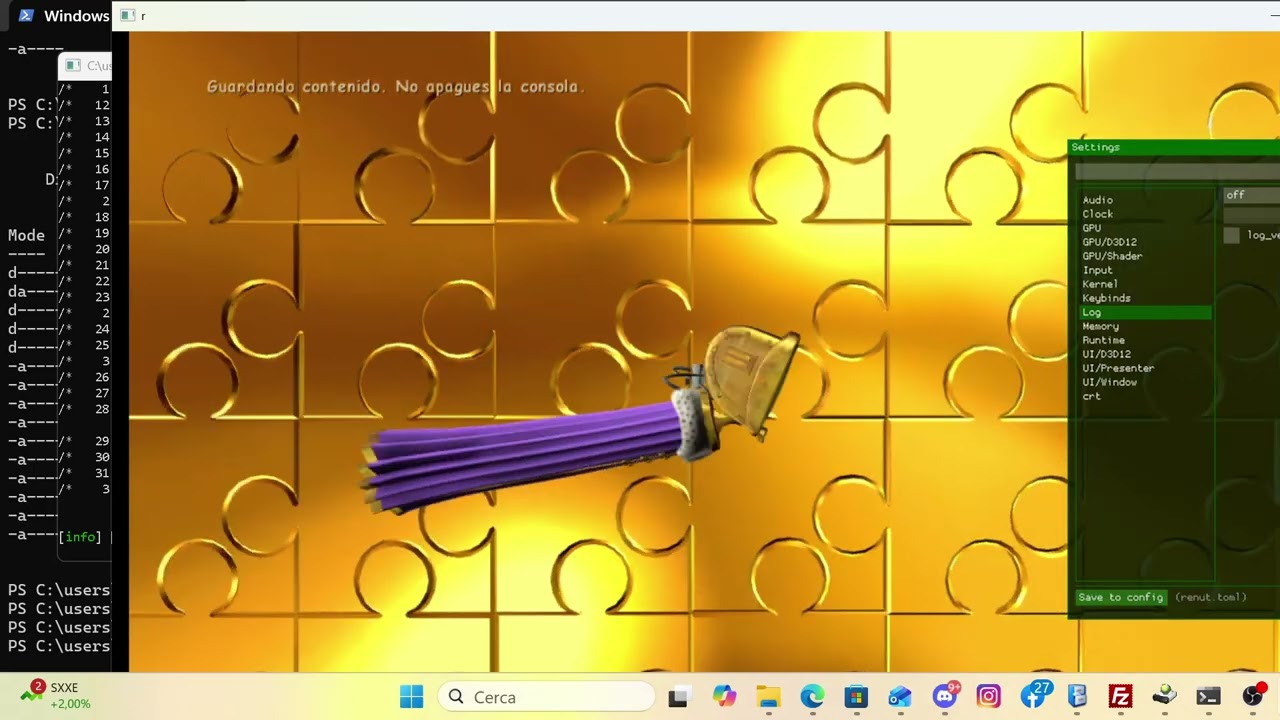This screenshot has height=720, width=1280.
Task: Open the Windows Start menu
Action: pyautogui.click(x=411, y=697)
